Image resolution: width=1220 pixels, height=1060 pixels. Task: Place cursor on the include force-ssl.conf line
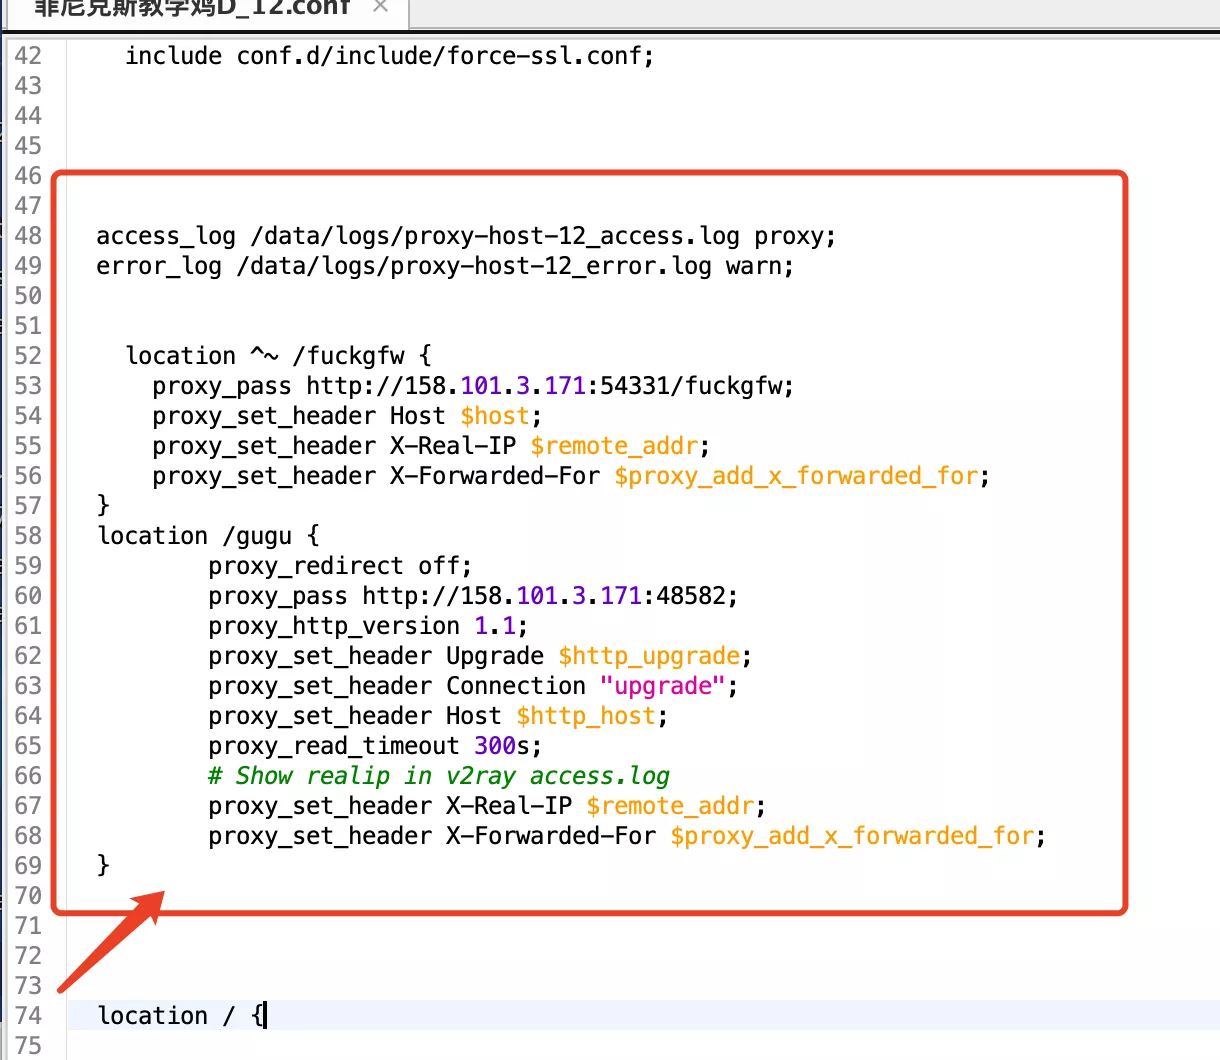(x=389, y=56)
